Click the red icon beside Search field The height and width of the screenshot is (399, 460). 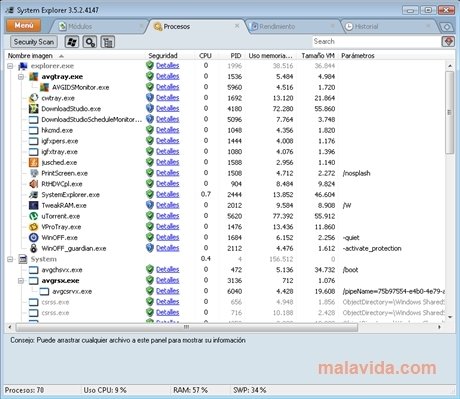pyautogui.click(x=448, y=42)
